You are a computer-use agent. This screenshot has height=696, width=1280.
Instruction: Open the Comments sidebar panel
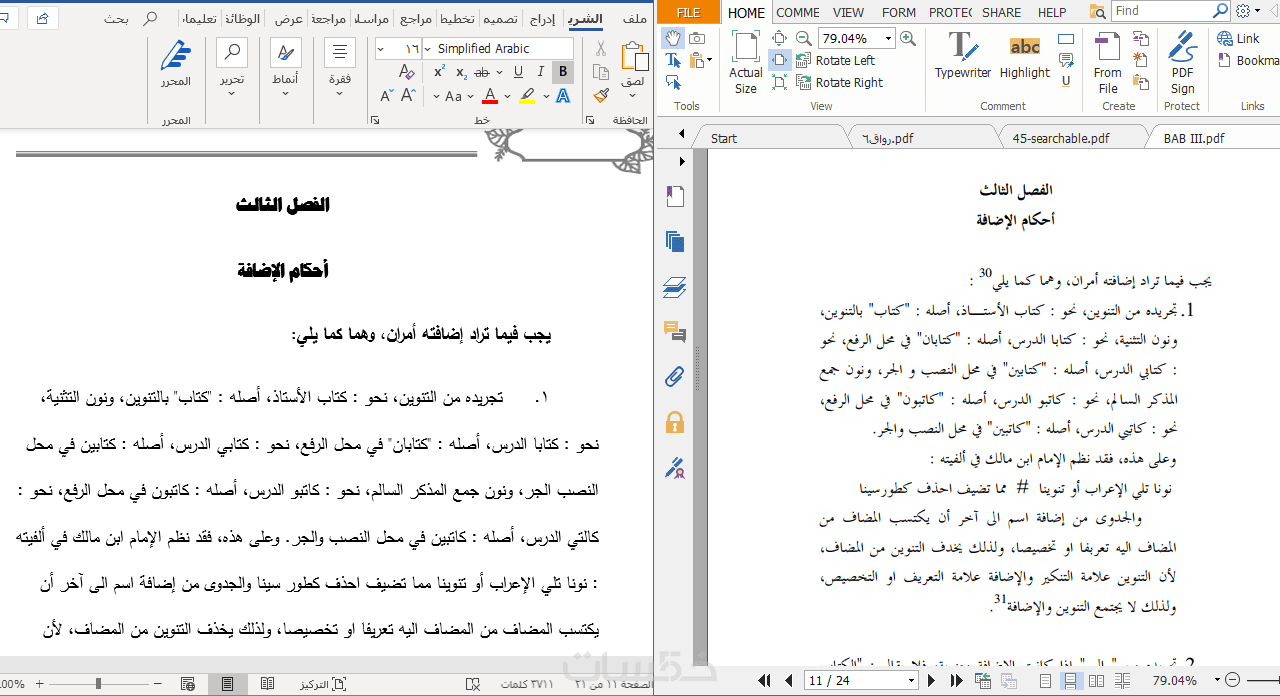pyautogui.click(x=675, y=331)
